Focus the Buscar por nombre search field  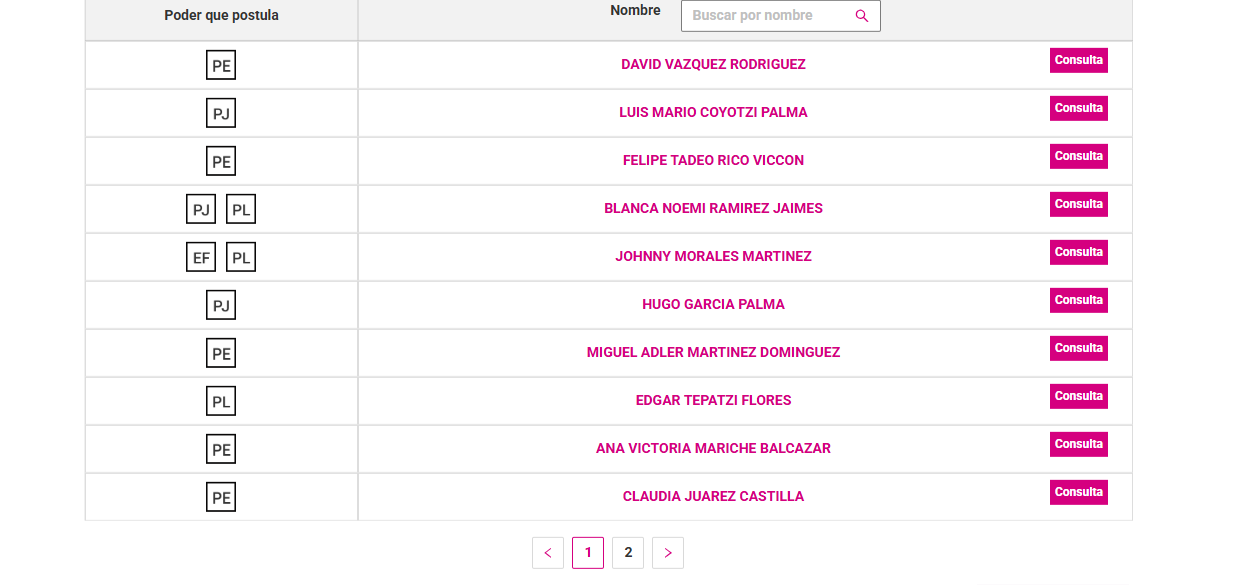[781, 16]
